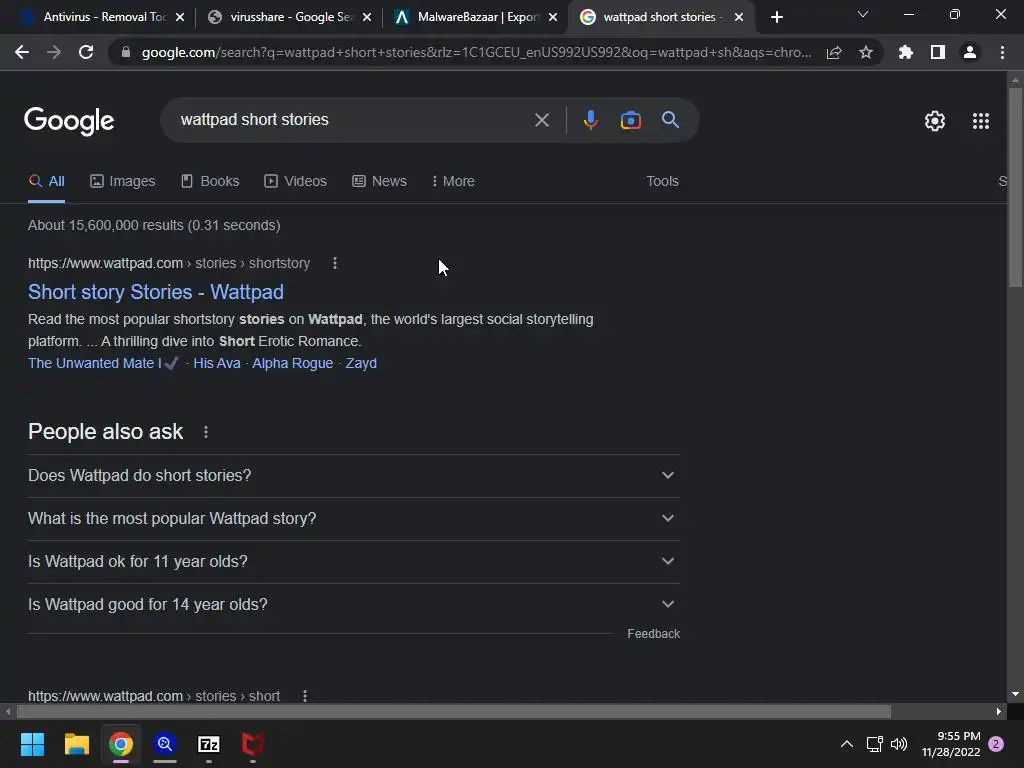The height and width of the screenshot is (768, 1024).
Task: Open the Windows Start menu
Action: point(32,744)
